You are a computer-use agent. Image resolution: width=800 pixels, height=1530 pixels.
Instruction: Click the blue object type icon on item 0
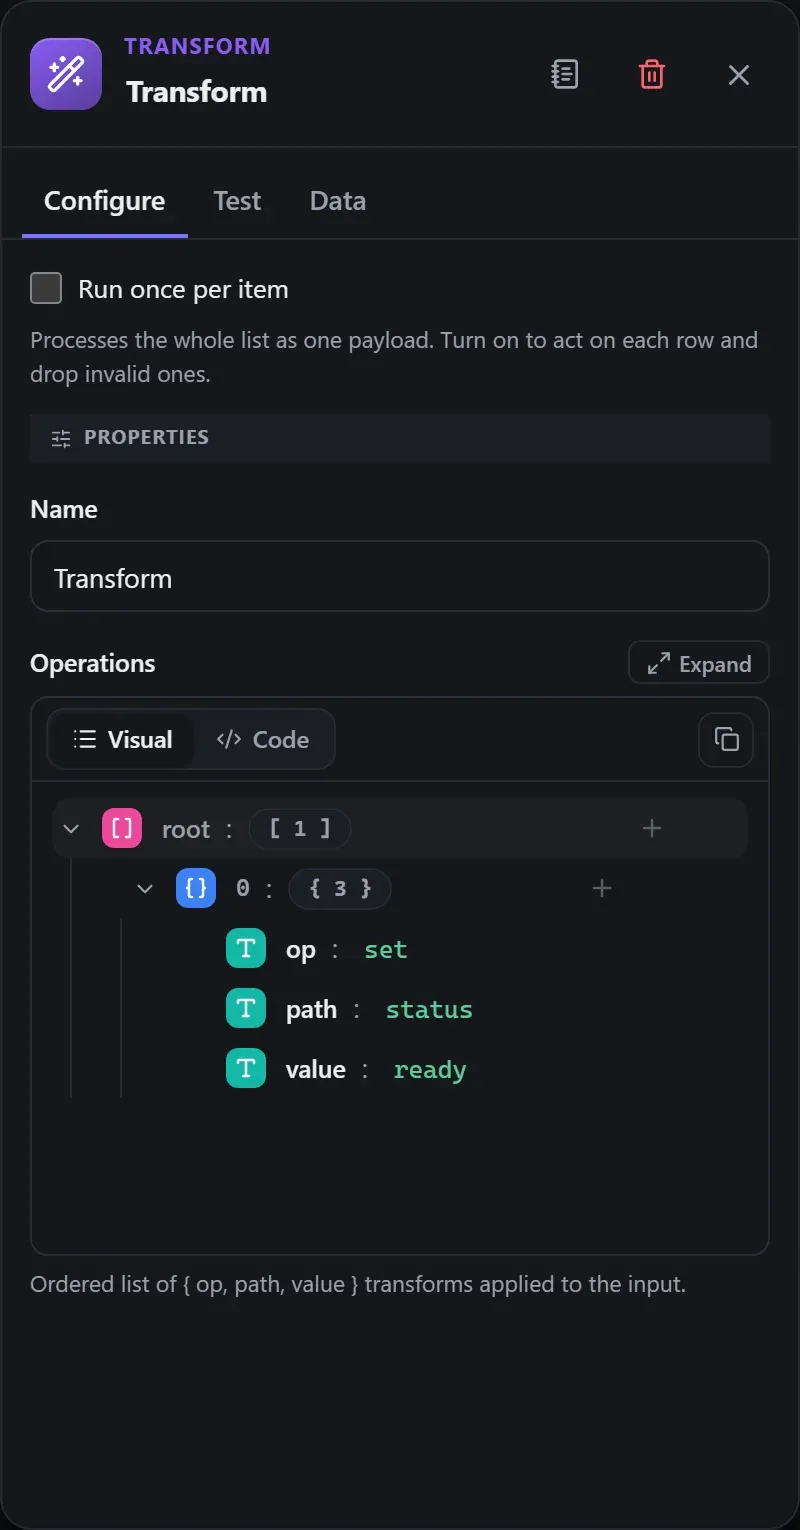coord(196,888)
